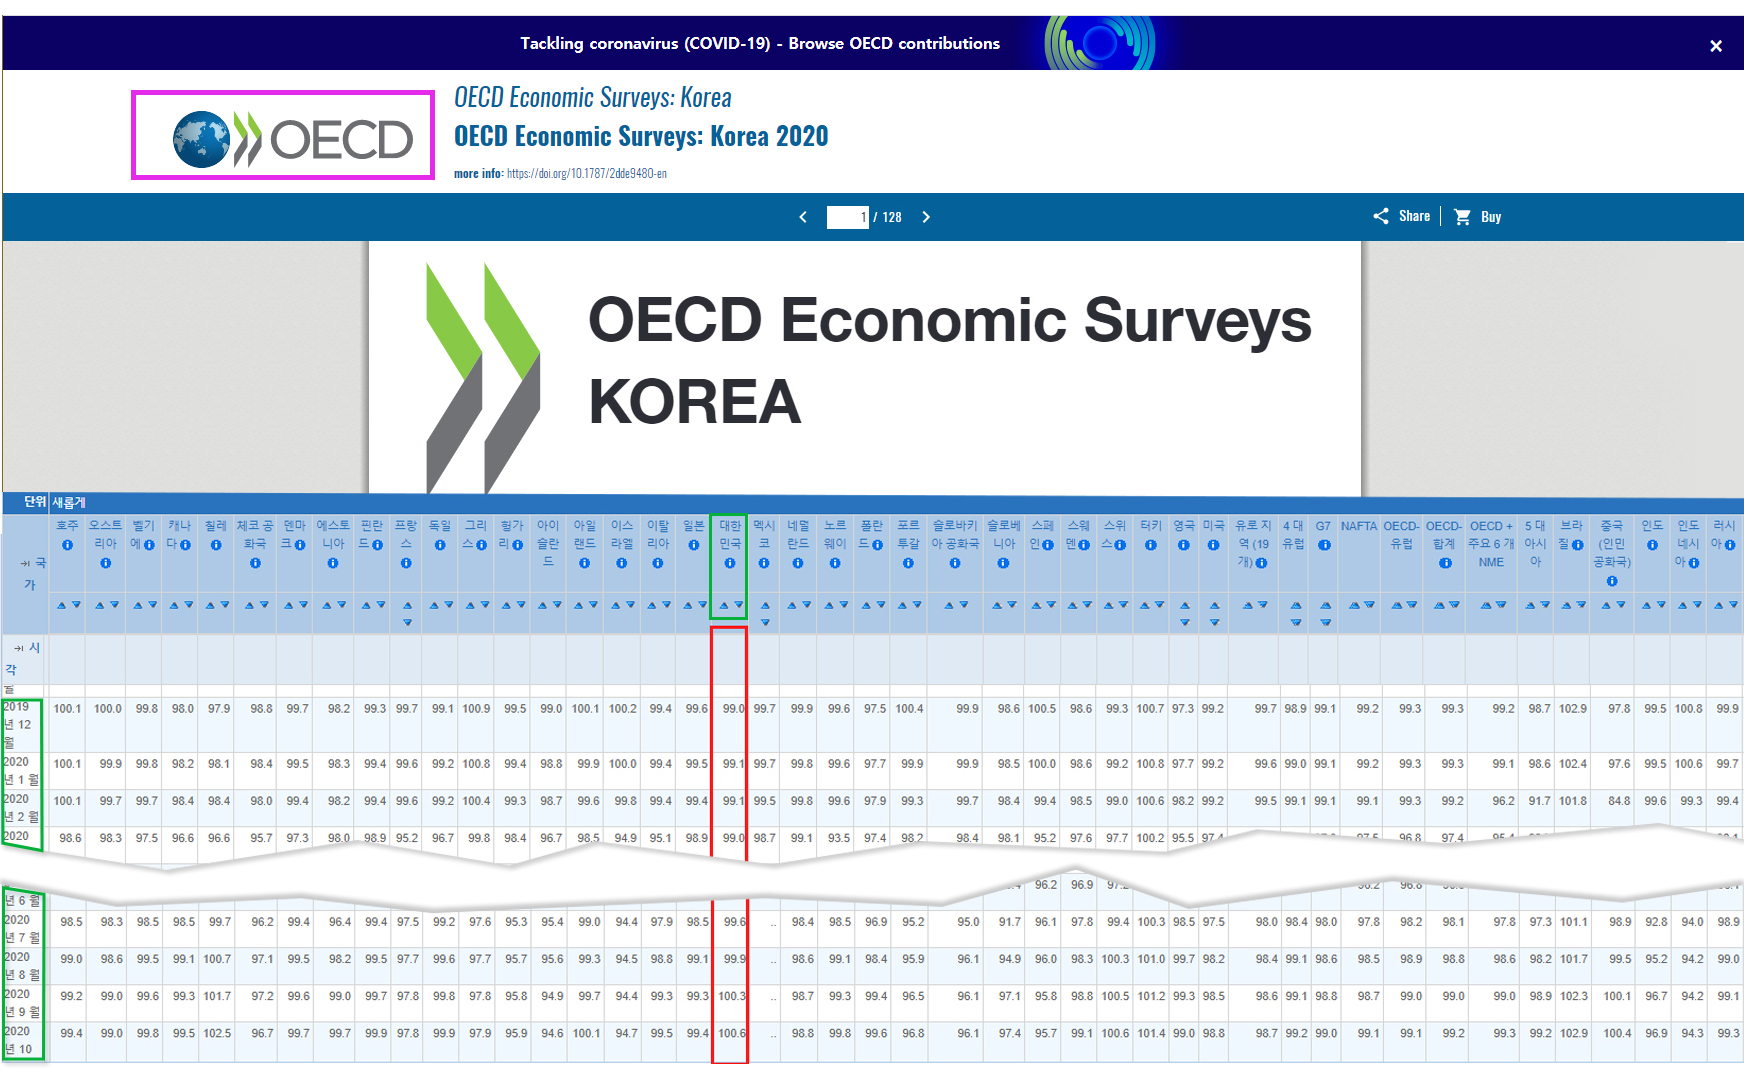Click the 단위 label in table header
This screenshot has width=1744, height=1071.
[35, 502]
